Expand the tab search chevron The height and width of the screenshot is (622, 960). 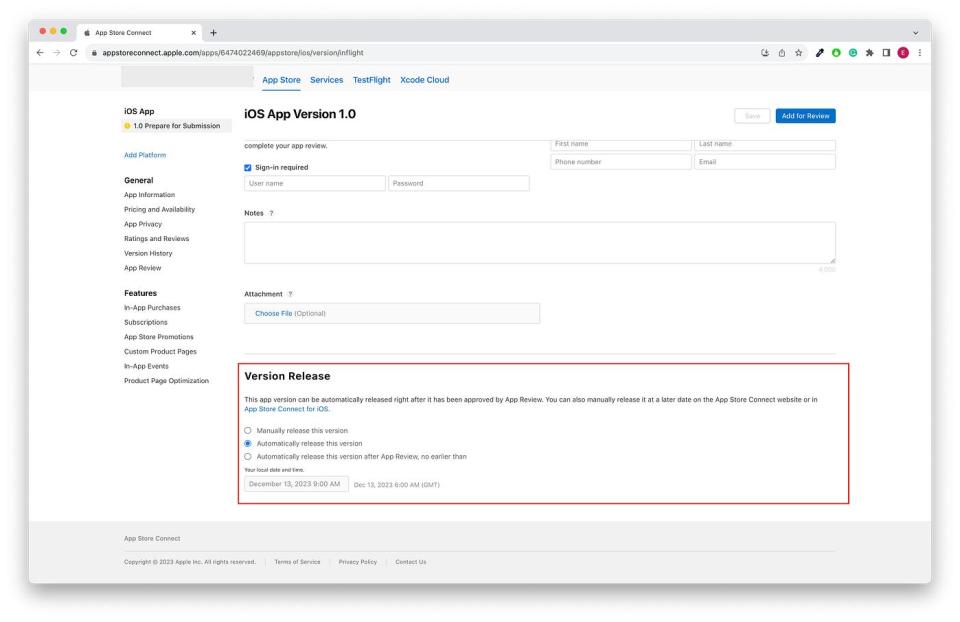[x=915, y=32]
